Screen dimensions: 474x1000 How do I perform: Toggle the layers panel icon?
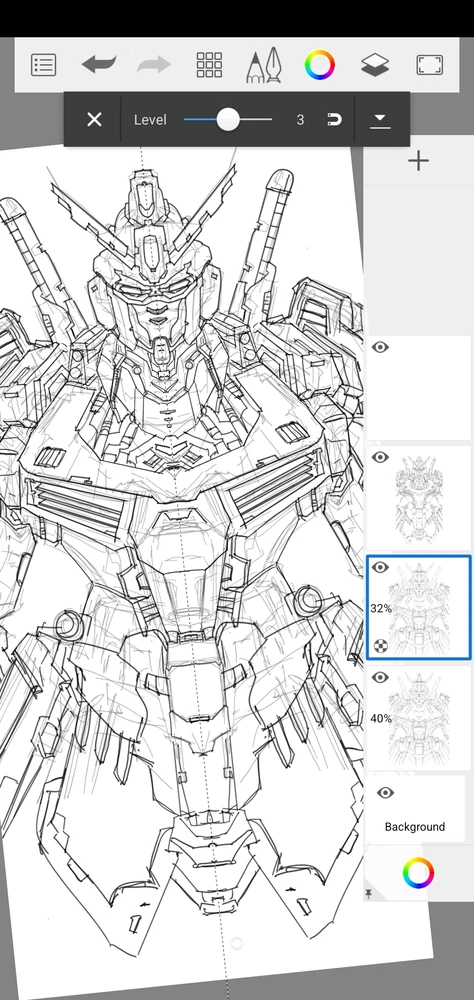click(375, 64)
